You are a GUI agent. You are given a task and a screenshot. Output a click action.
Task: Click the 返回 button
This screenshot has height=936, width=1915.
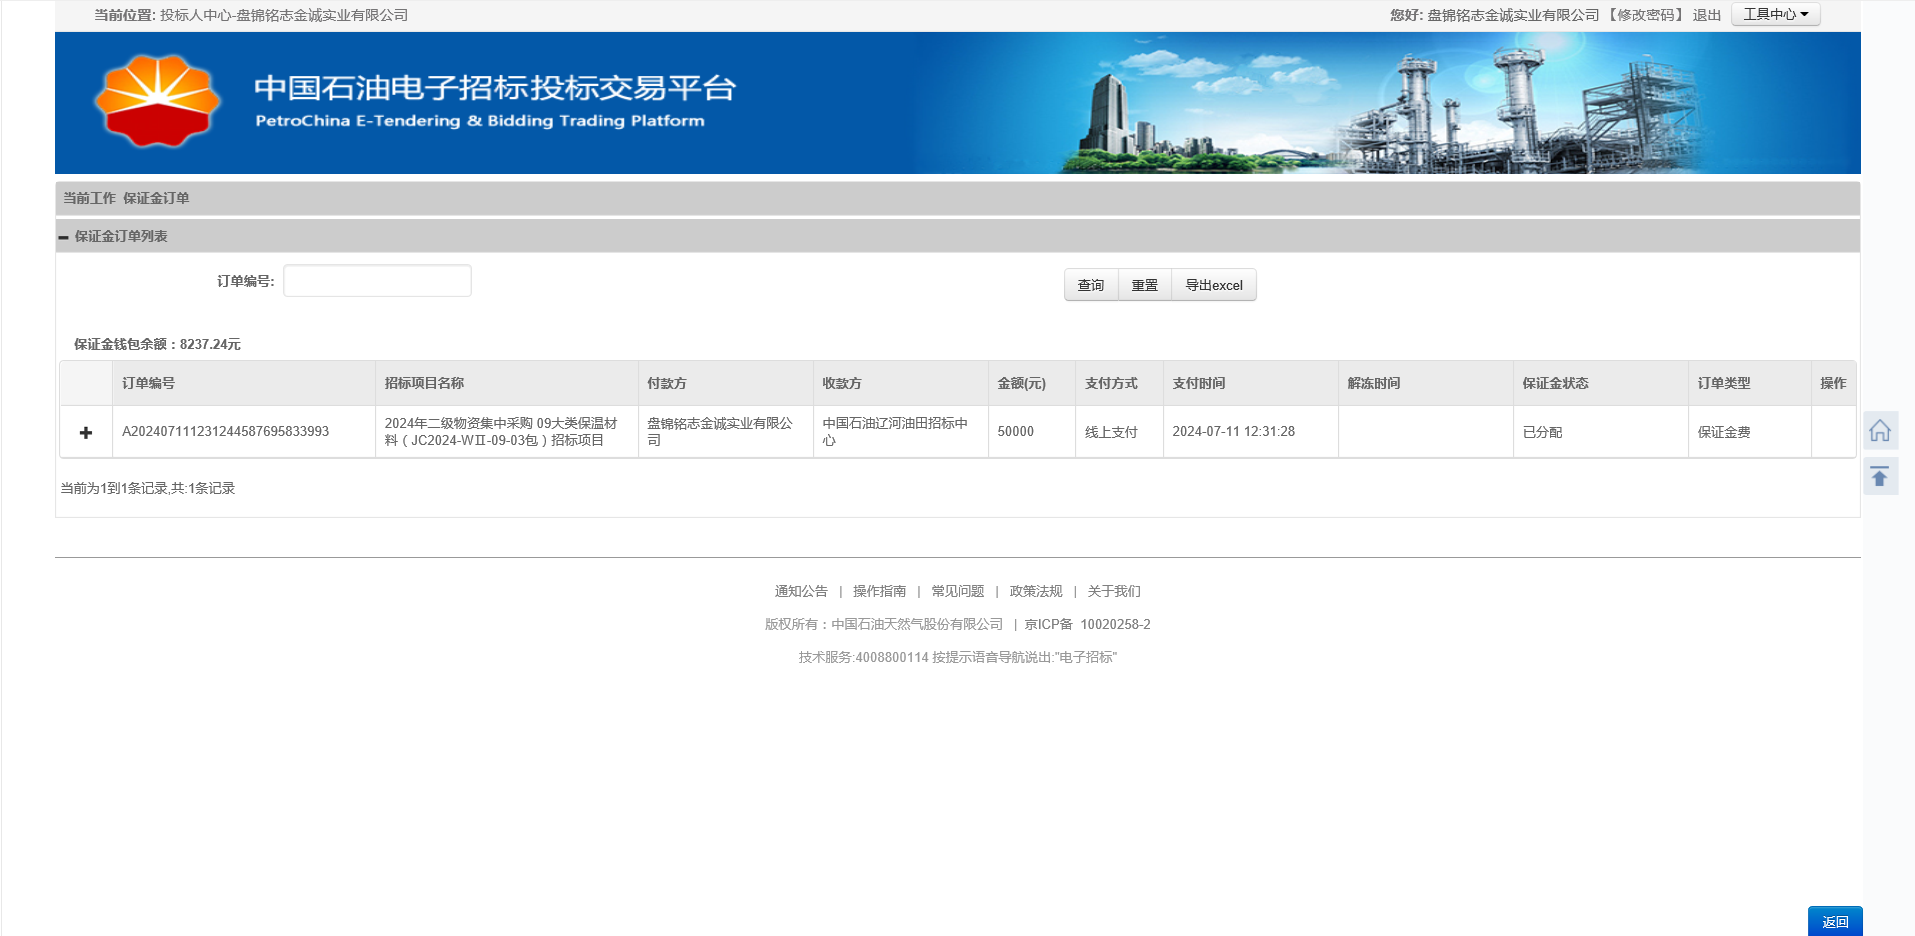pyautogui.click(x=1835, y=921)
